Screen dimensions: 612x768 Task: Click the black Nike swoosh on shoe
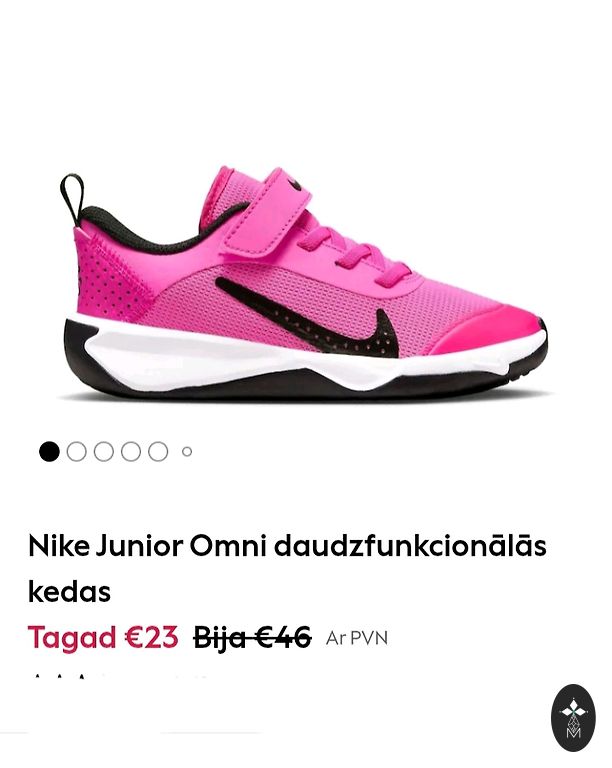pyautogui.click(x=313, y=316)
